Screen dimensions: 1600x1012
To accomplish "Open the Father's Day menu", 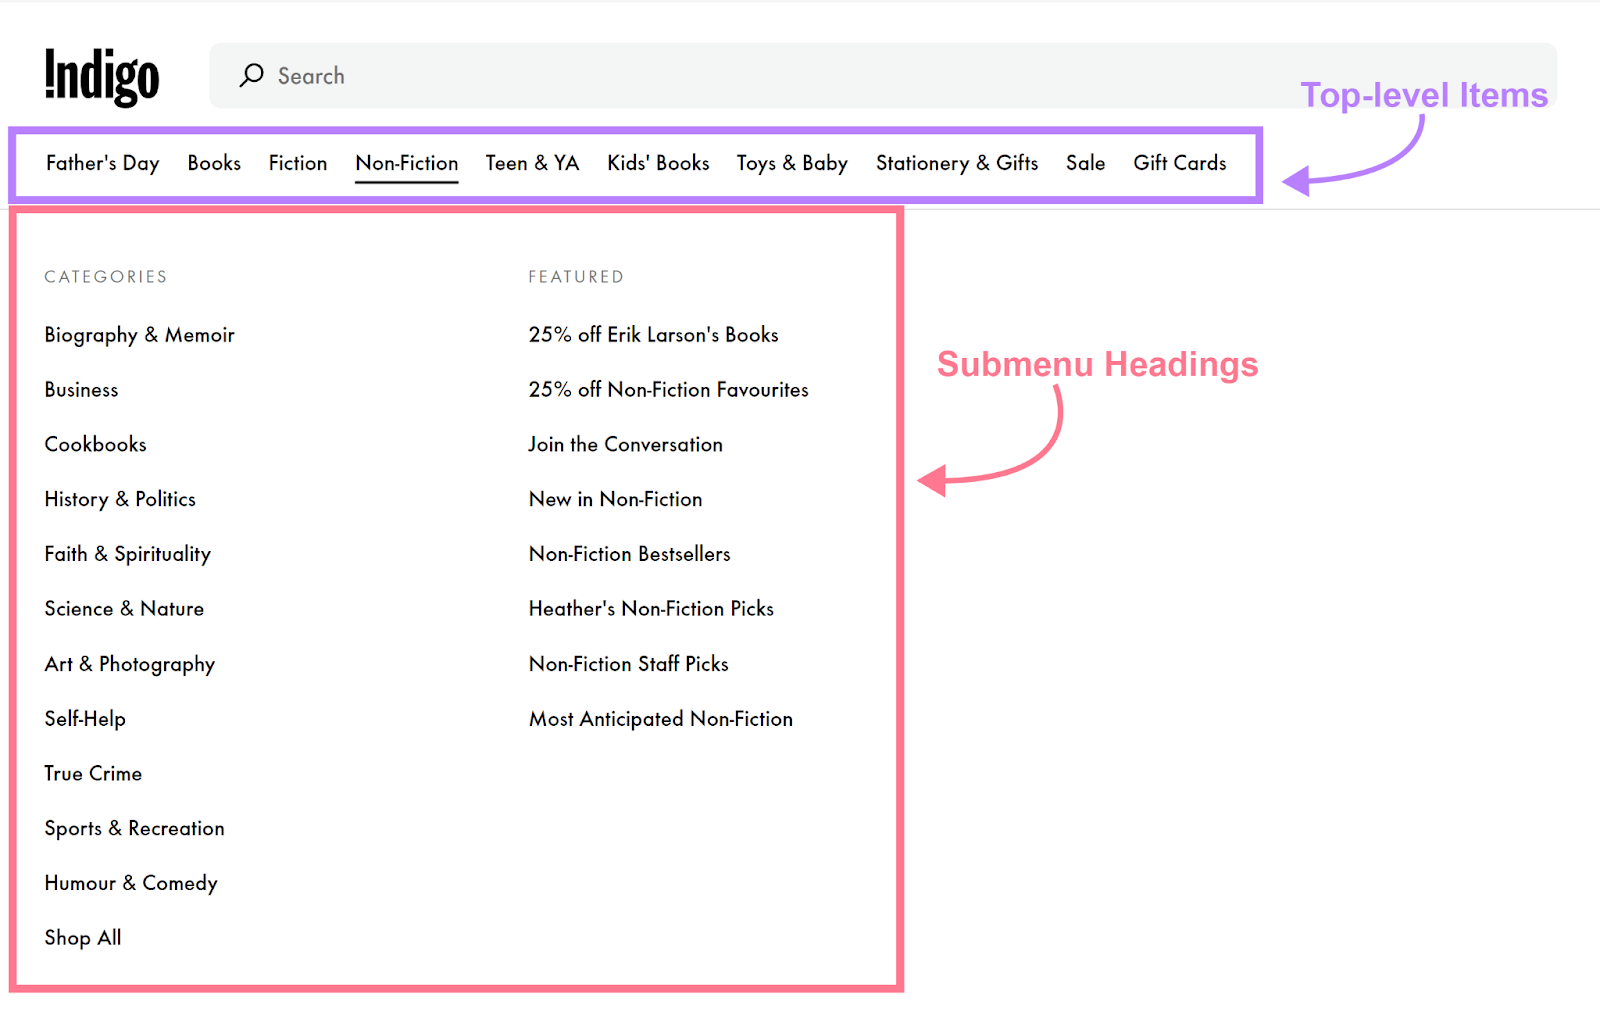I will tap(102, 163).
